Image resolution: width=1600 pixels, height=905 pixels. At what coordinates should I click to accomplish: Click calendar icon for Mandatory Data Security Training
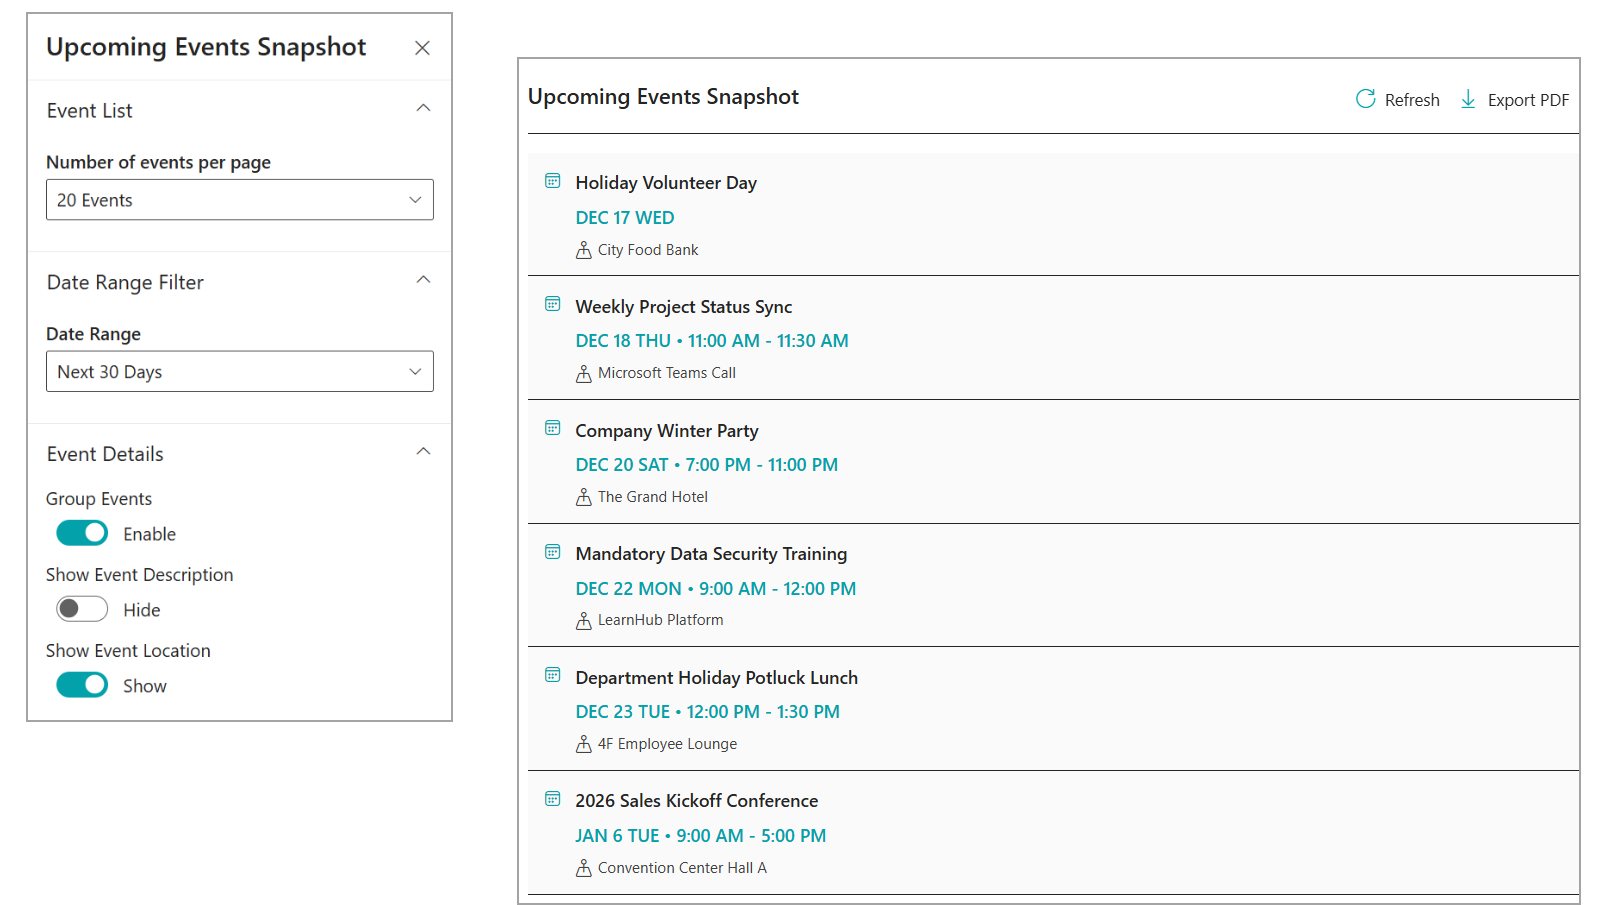point(552,552)
